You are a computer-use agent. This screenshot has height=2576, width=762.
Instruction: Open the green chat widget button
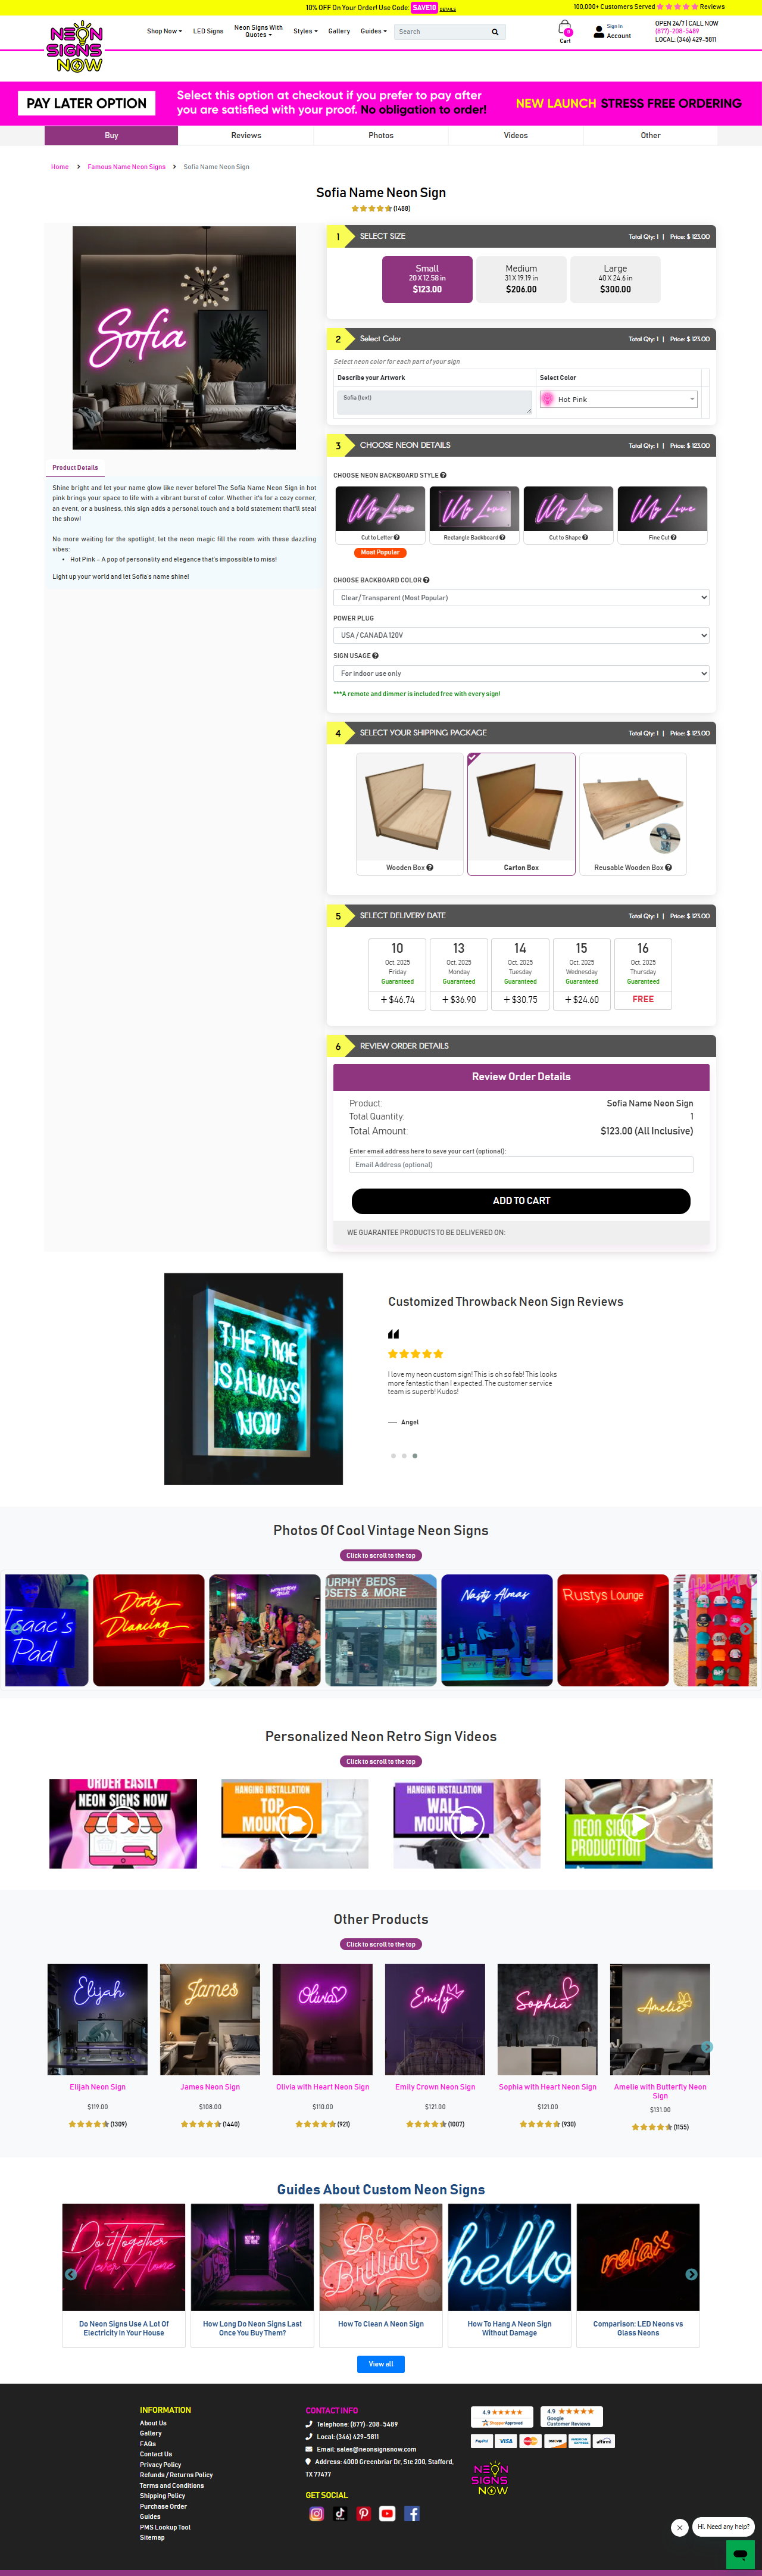point(740,2553)
